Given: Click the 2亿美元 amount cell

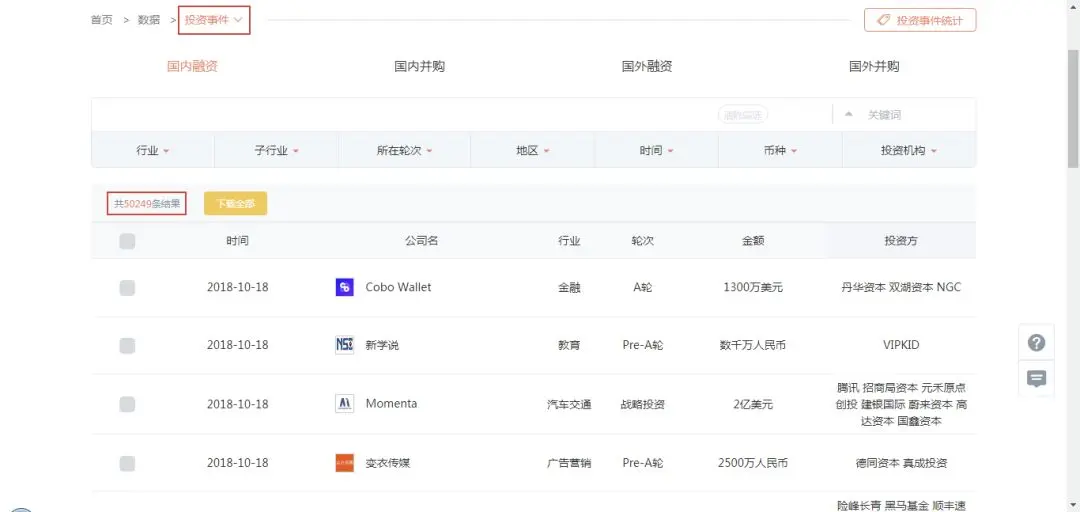Looking at the screenshot, I should tap(753, 405).
